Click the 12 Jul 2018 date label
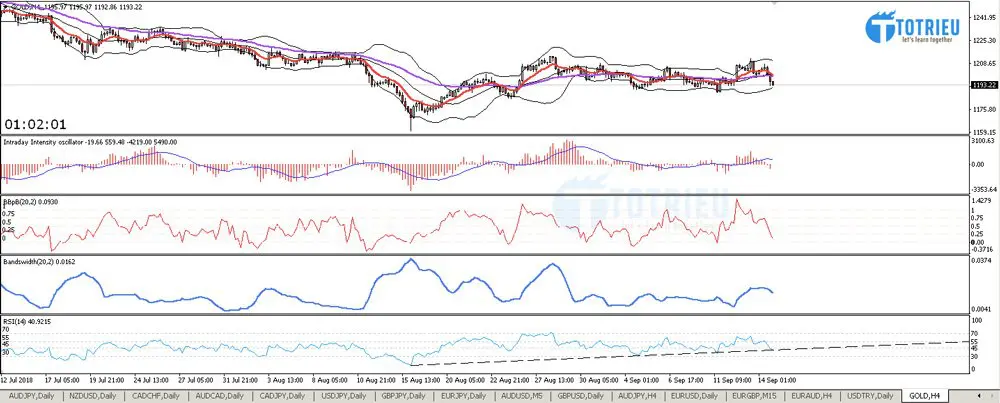Image resolution: width=1000 pixels, height=403 pixels. (18, 380)
